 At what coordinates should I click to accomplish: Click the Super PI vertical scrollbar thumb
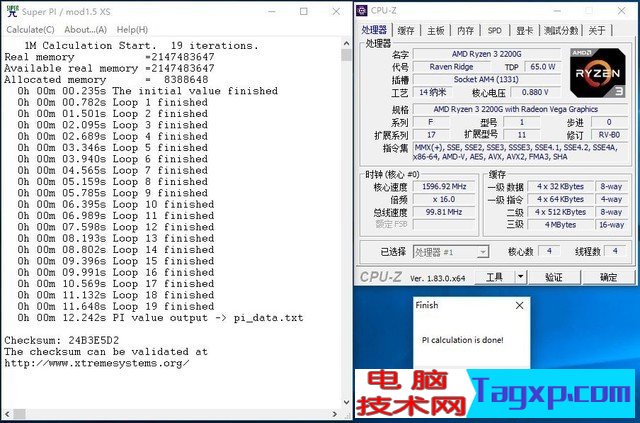pos(346,55)
